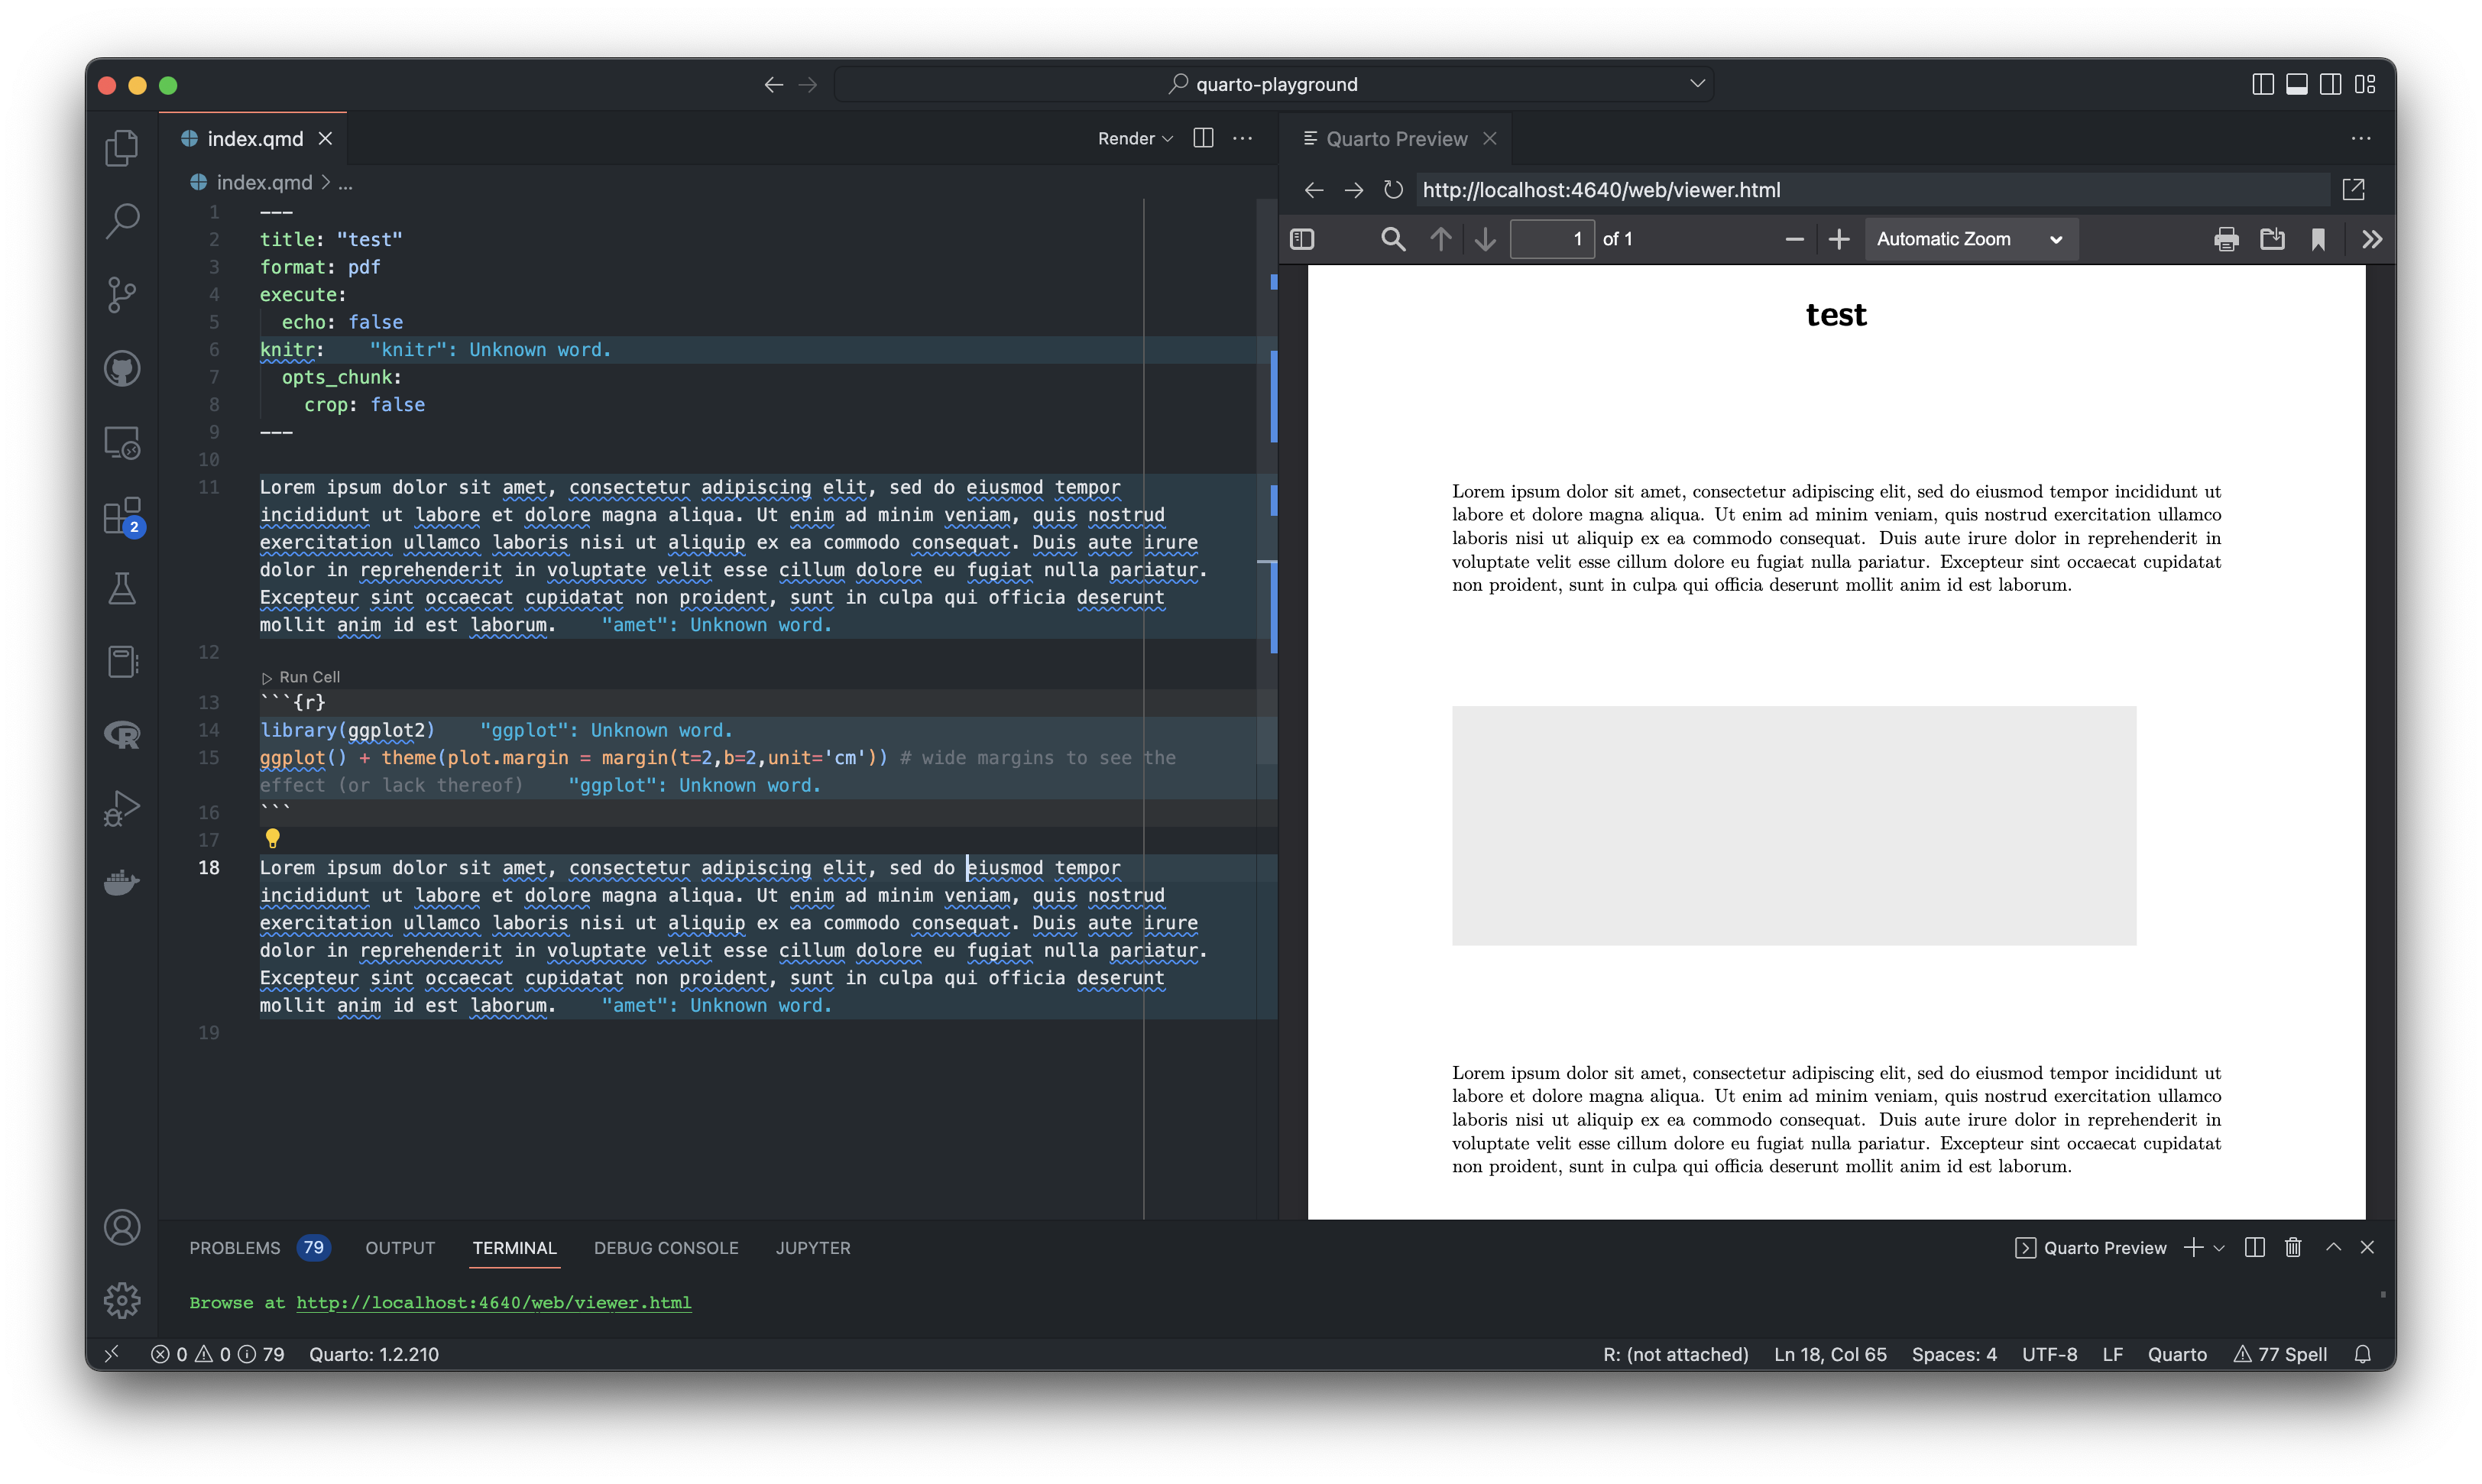Open customize layout button
The image size is (2482, 1484).
tap(2365, 85)
